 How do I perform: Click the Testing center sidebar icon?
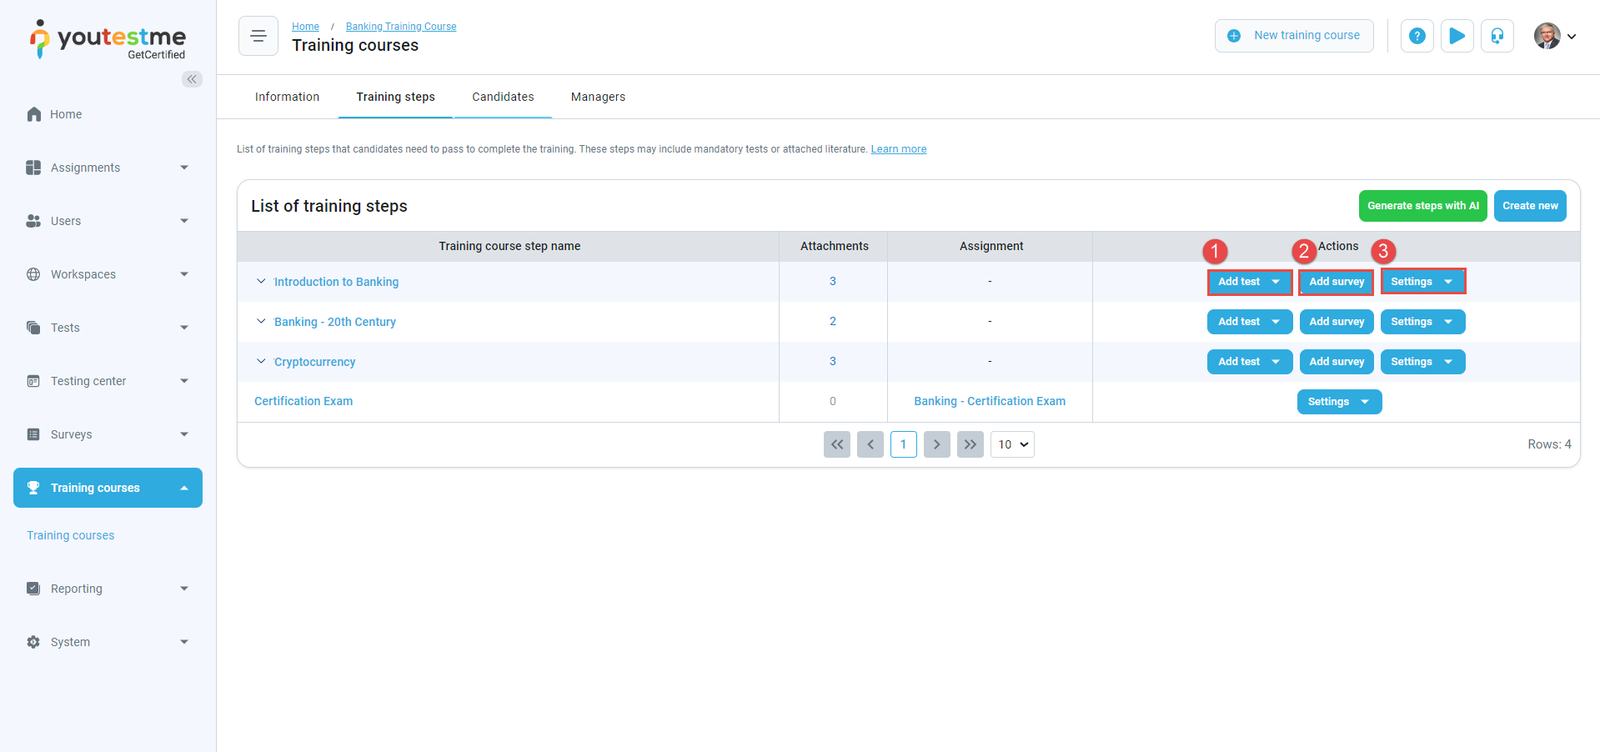(x=34, y=381)
